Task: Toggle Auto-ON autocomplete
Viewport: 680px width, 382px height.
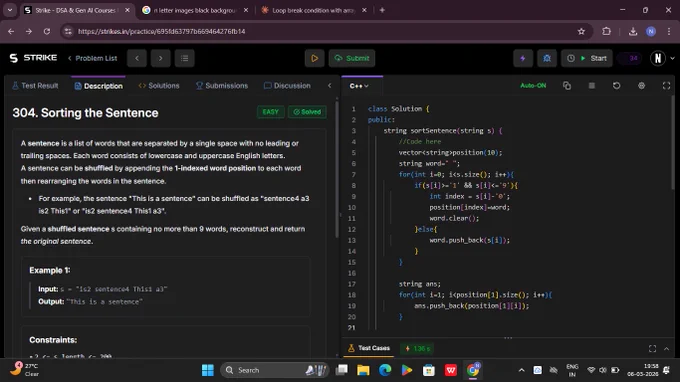Action: click(533, 85)
